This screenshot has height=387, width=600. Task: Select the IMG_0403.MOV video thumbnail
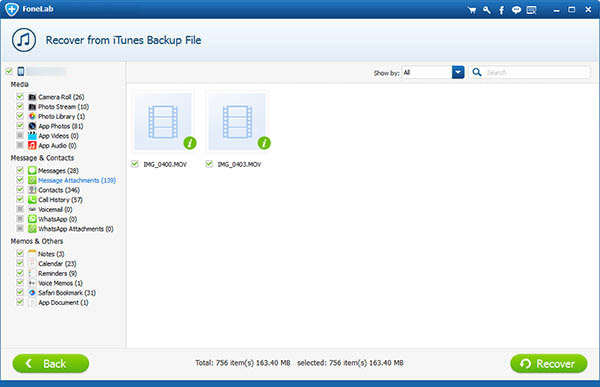(x=237, y=121)
